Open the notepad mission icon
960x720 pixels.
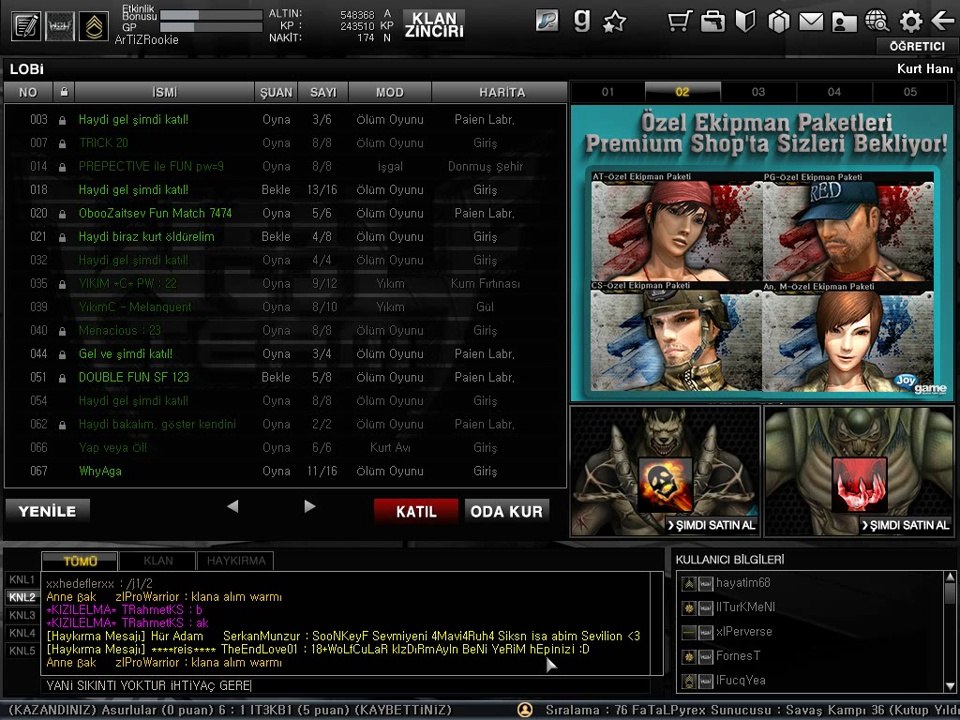coord(26,26)
